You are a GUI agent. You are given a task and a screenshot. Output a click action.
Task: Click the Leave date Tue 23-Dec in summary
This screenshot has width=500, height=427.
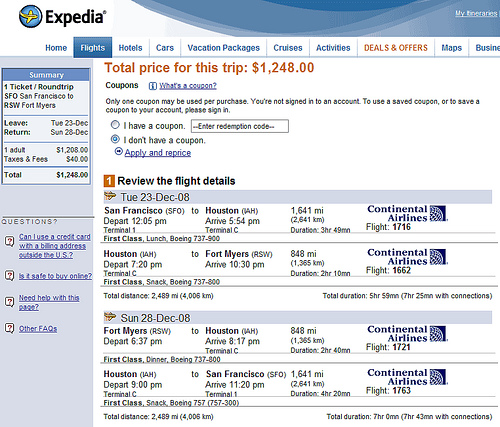(x=69, y=123)
